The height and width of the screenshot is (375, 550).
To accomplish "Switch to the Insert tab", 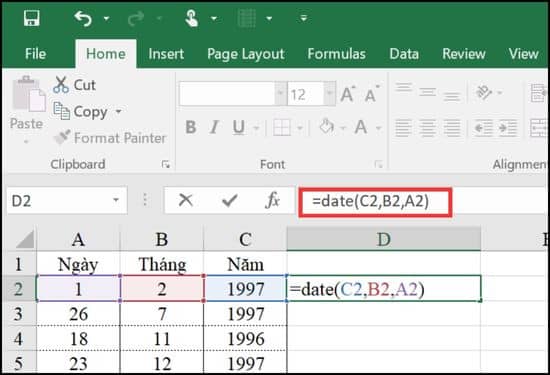I will coord(166,54).
